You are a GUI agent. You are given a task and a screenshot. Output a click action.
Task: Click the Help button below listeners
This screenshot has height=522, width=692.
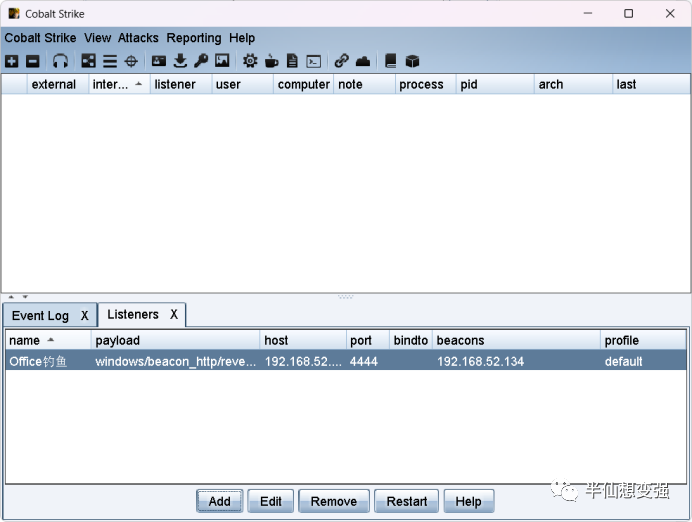click(469, 501)
